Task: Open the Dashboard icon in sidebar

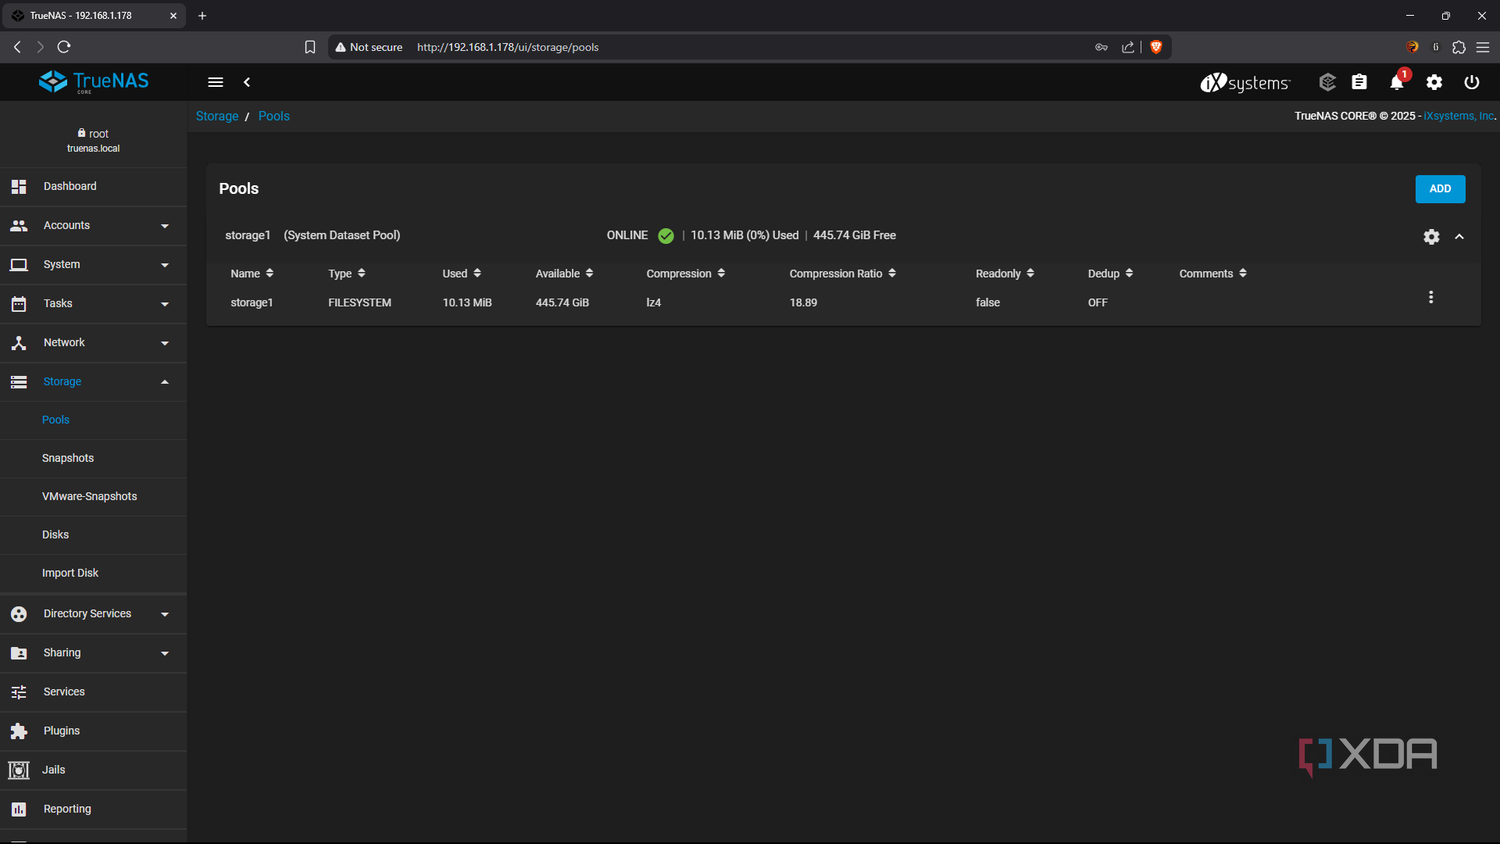Action: (x=18, y=187)
